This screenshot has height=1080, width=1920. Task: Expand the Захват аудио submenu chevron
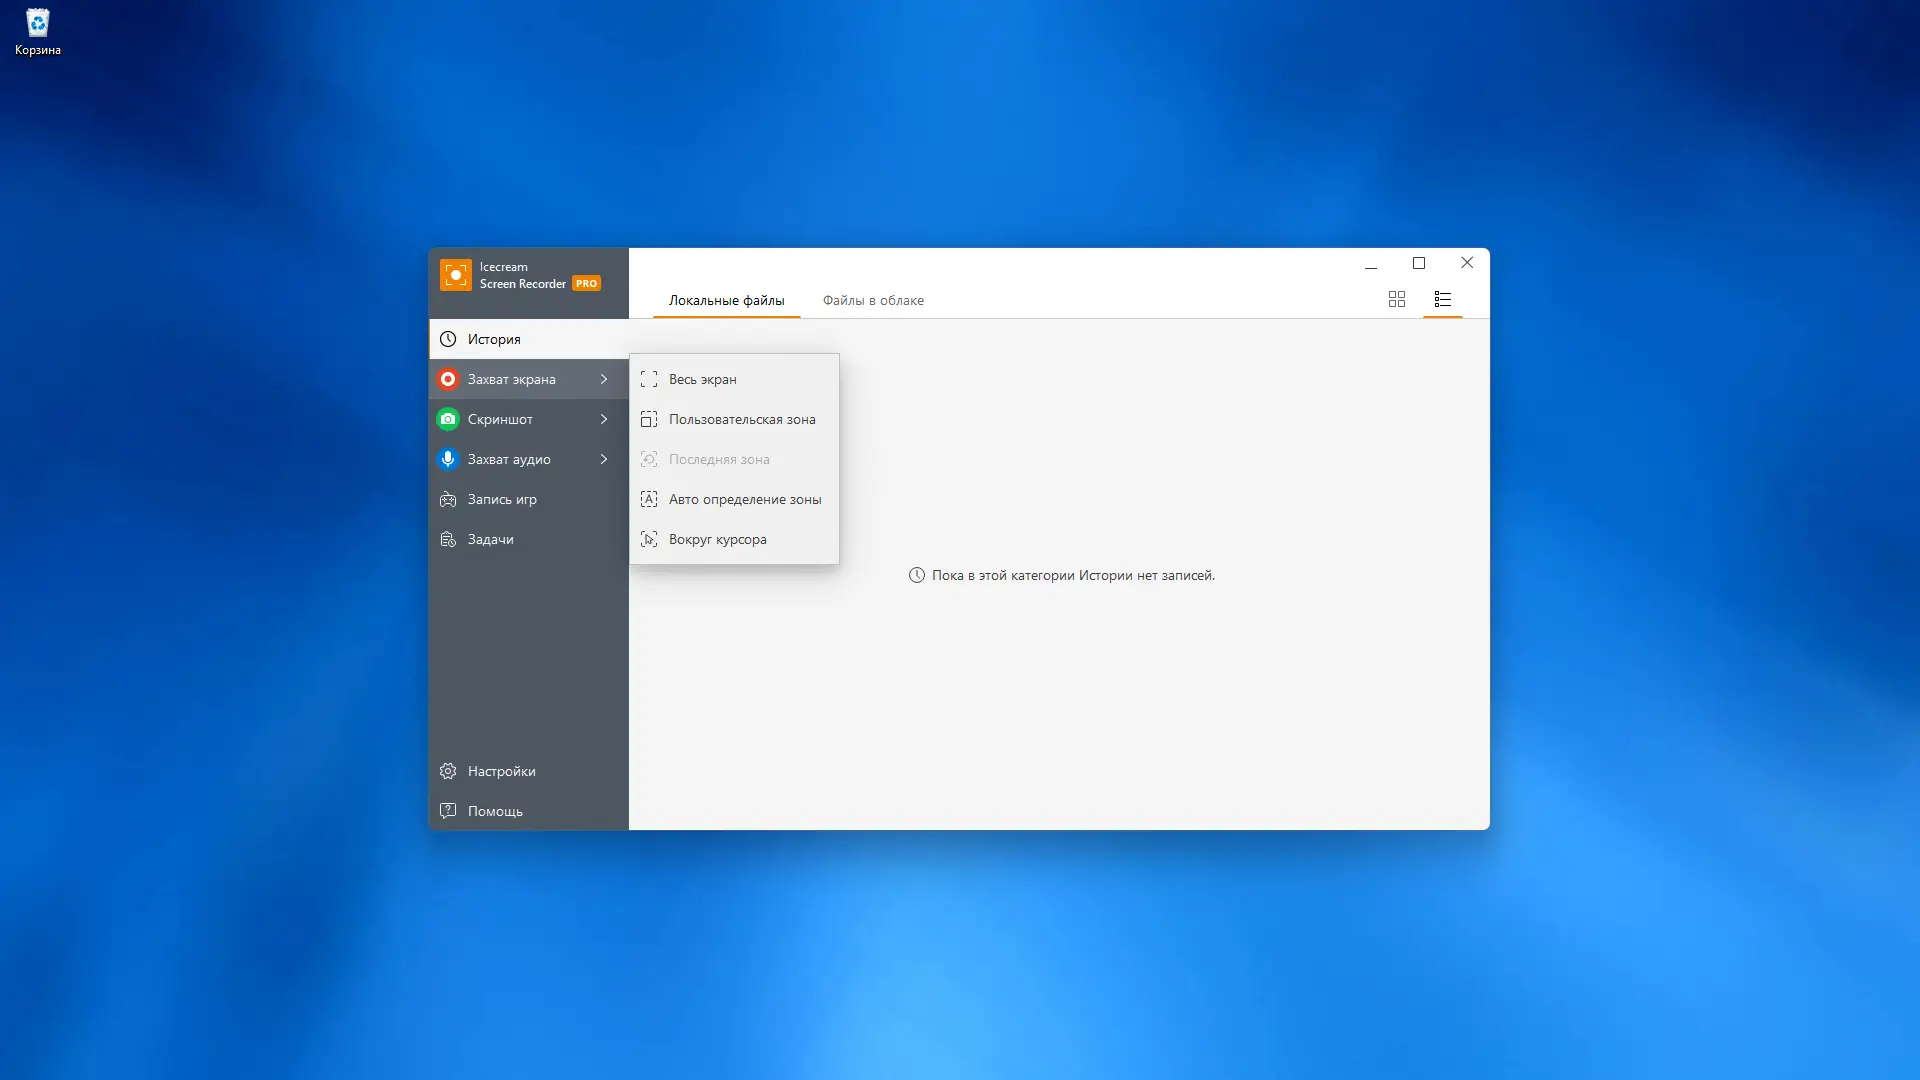click(x=604, y=459)
